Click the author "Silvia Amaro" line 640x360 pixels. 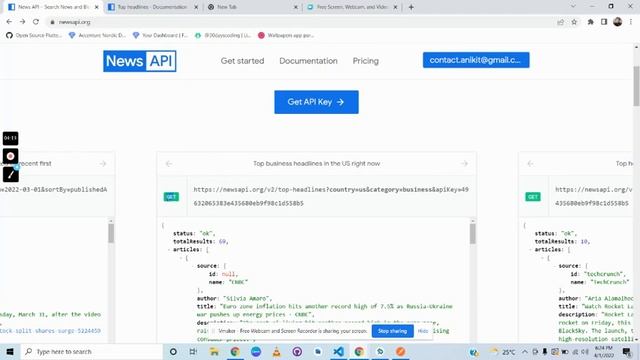[x=234, y=298]
